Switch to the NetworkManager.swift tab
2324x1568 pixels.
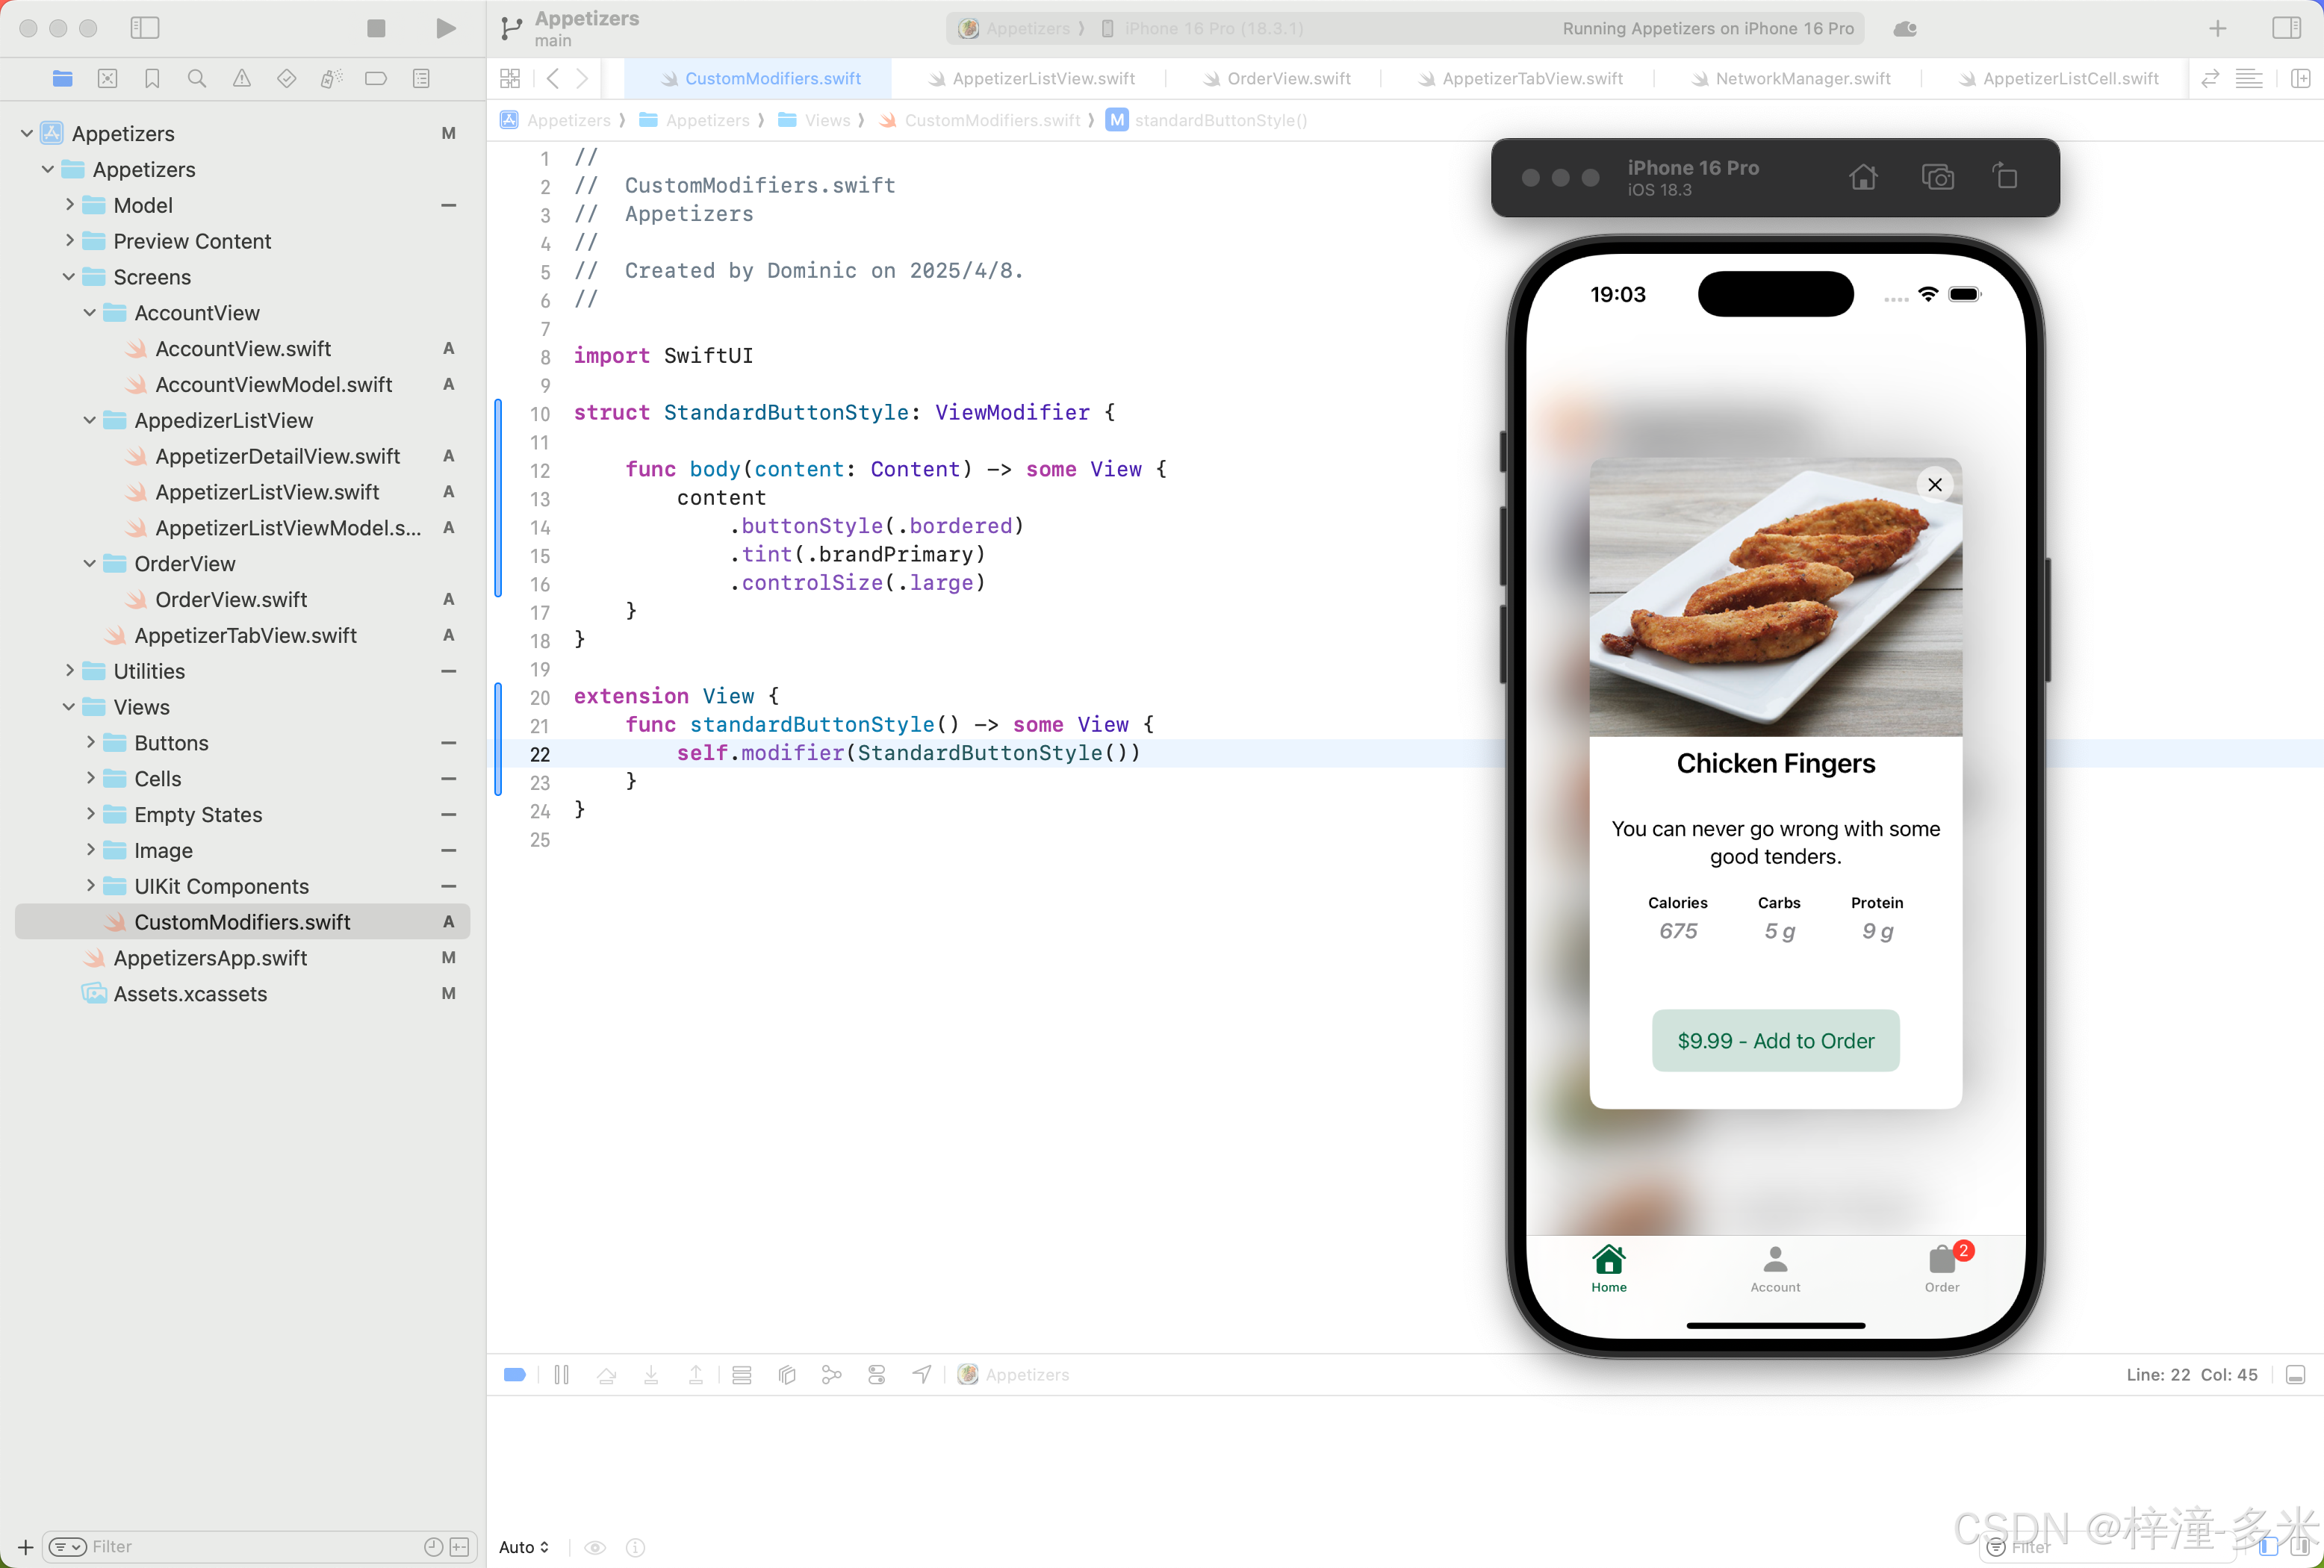coord(1802,78)
